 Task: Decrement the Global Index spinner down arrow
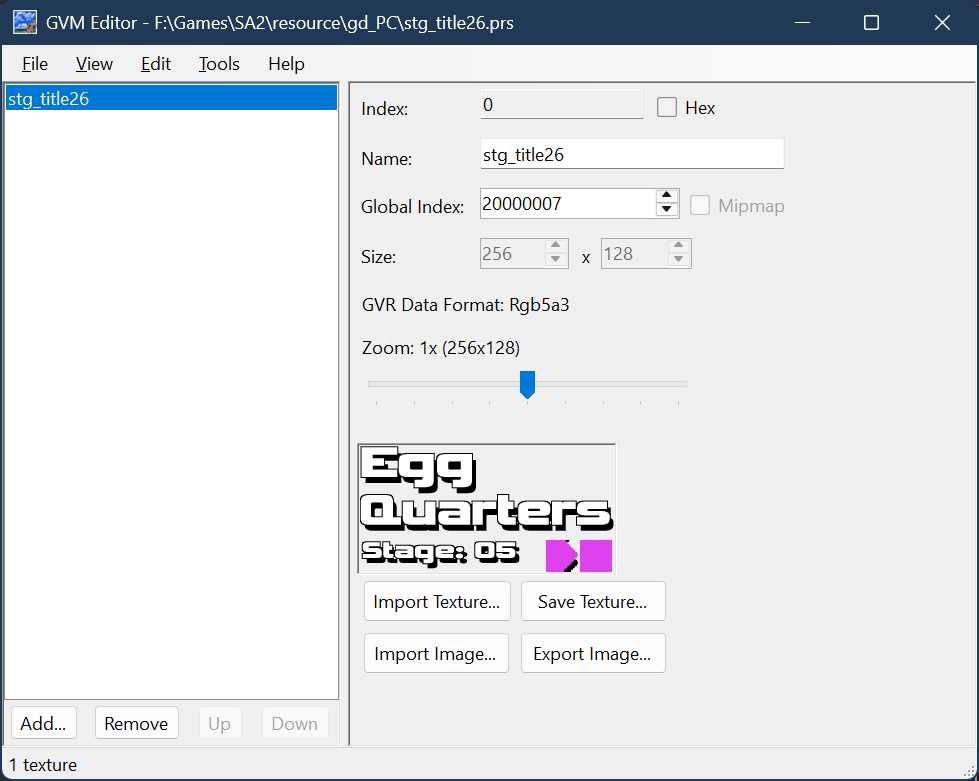click(x=667, y=210)
